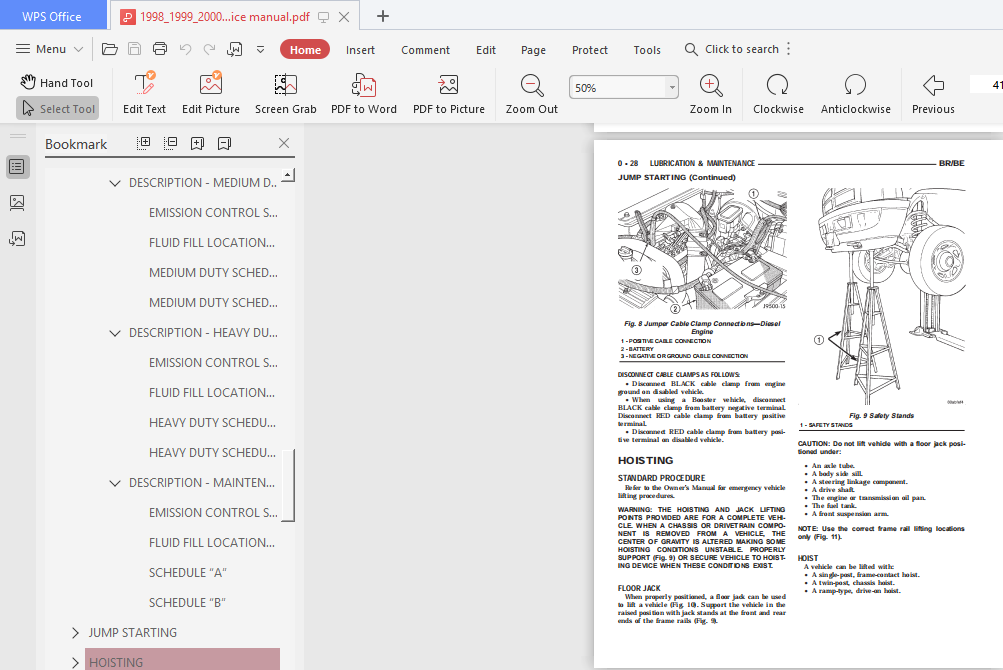Open the first MEDIUM DUTY SCHED... bookmark
This screenshot has height=670, width=1003.
click(x=213, y=273)
